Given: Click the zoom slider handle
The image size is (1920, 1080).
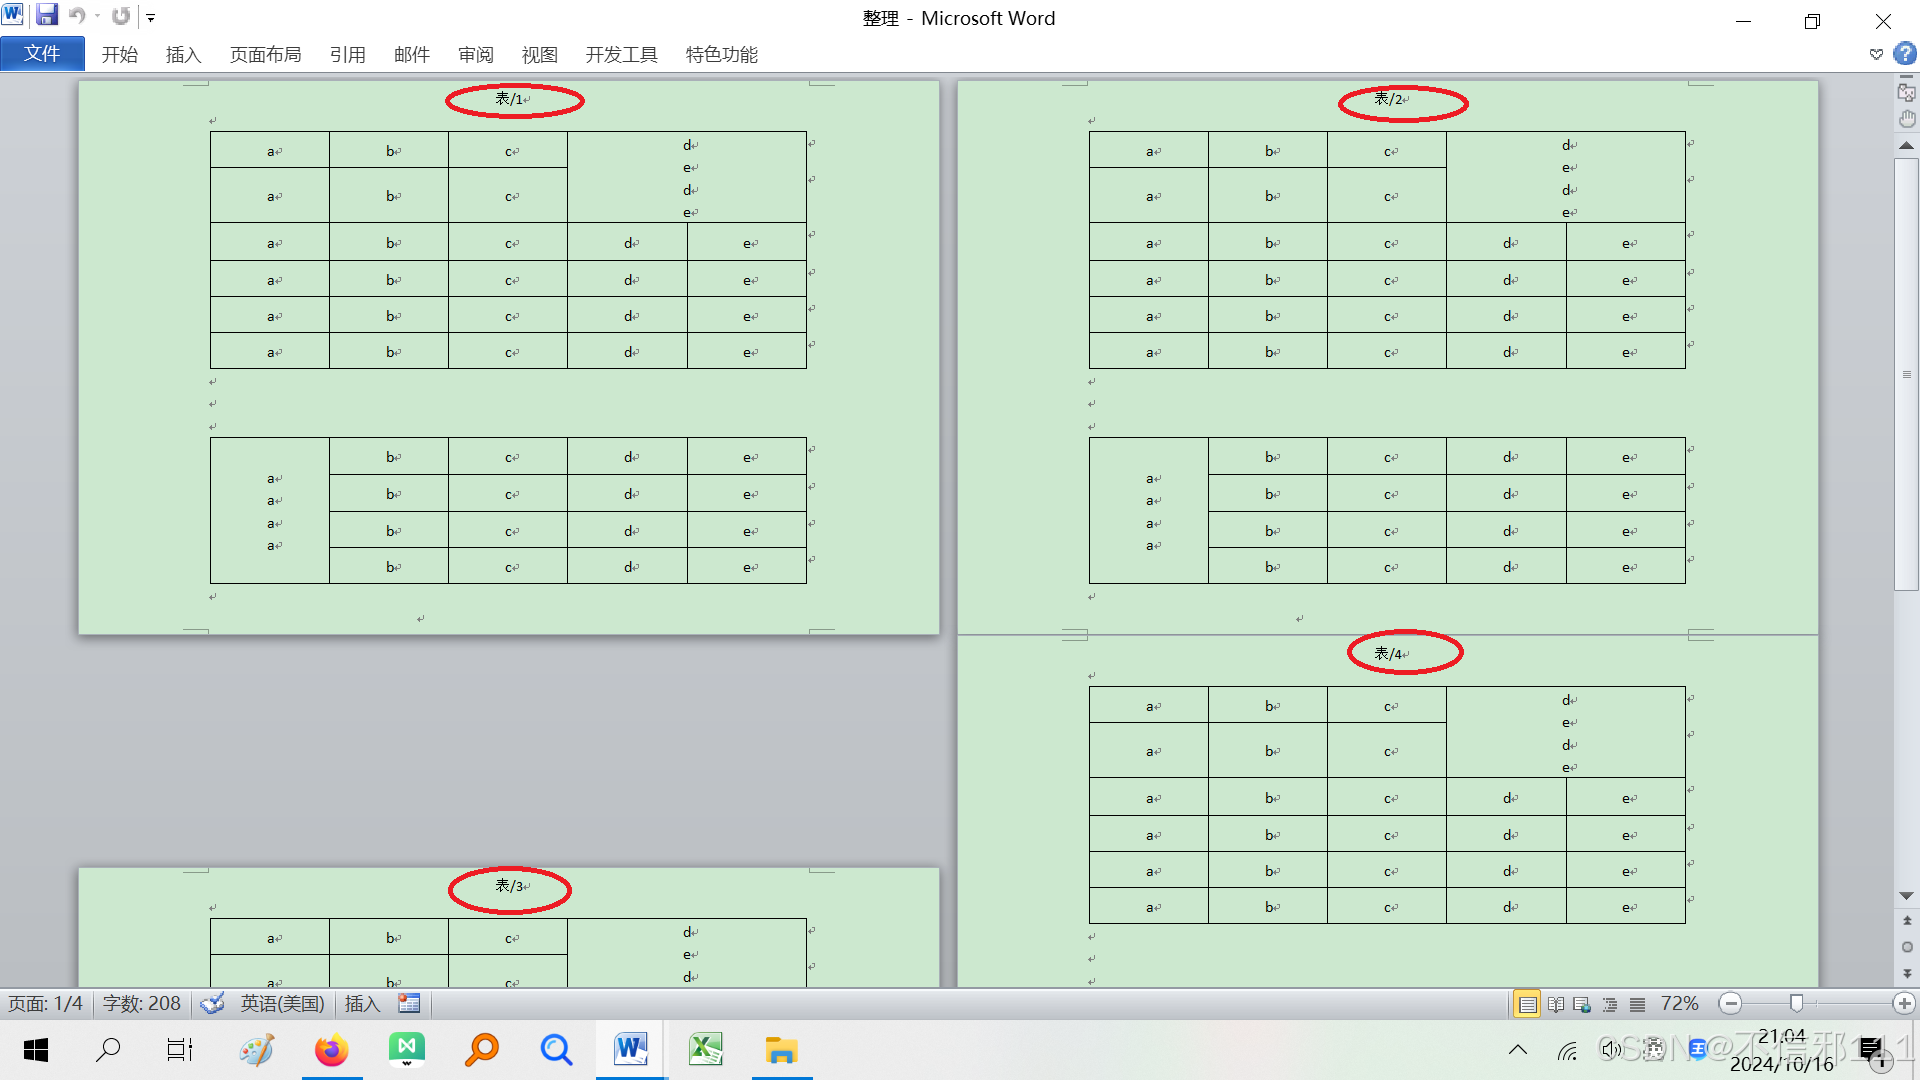Looking at the screenshot, I should (x=1796, y=1003).
